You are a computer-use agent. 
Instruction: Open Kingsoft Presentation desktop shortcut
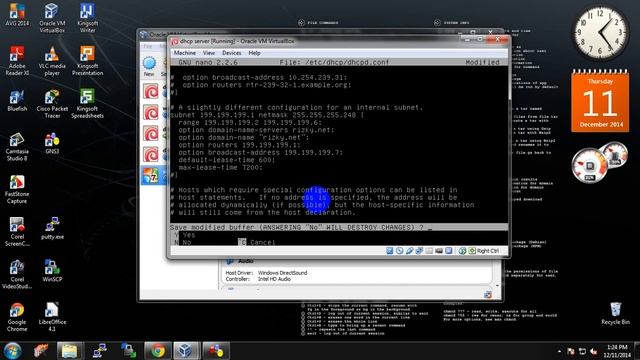(x=87, y=61)
